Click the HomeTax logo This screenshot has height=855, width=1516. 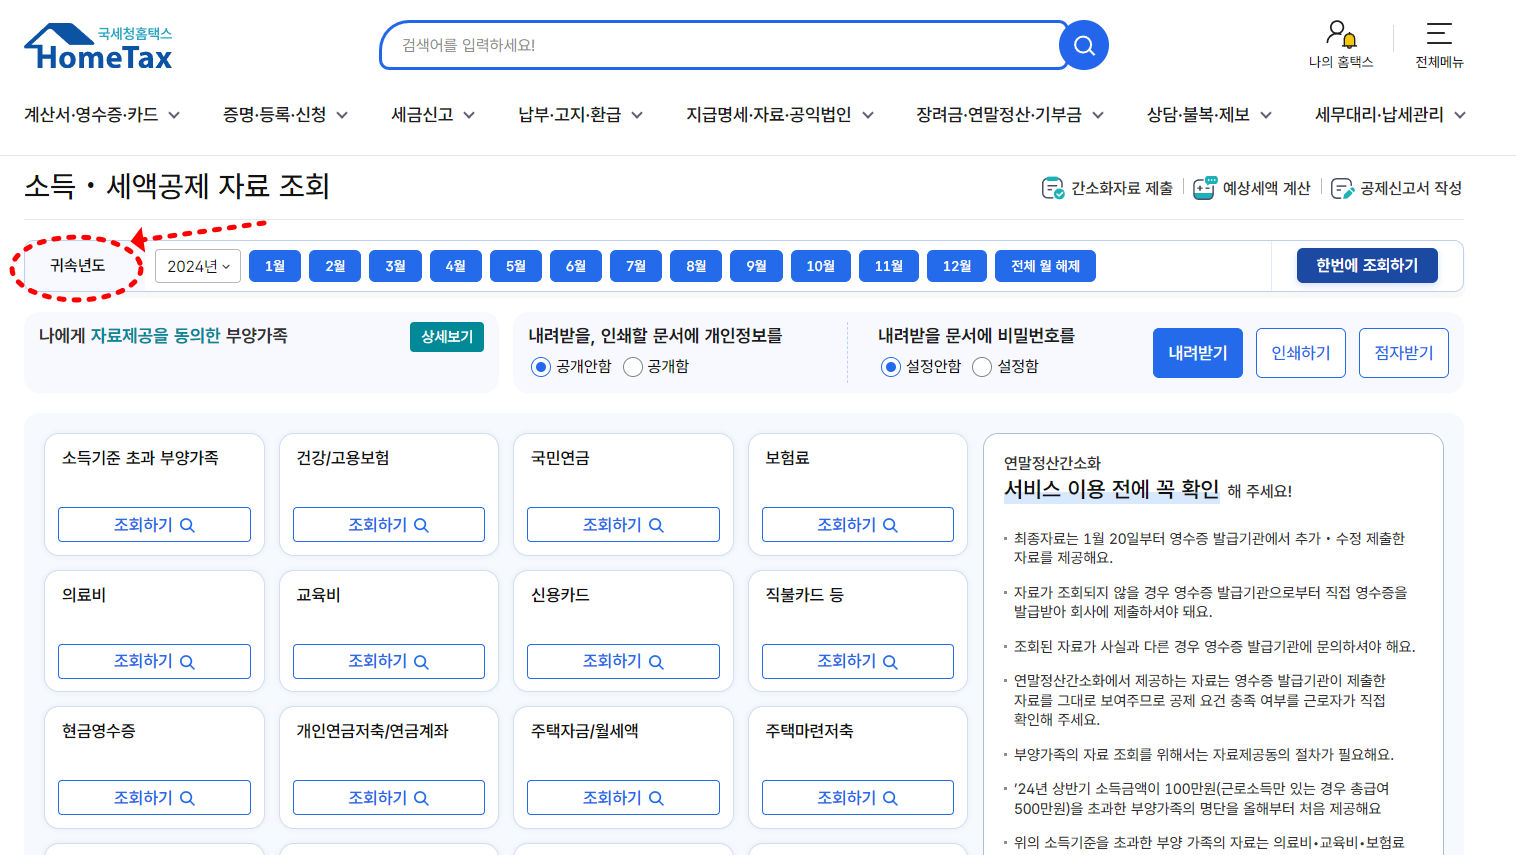pyautogui.click(x=98, y=47)
